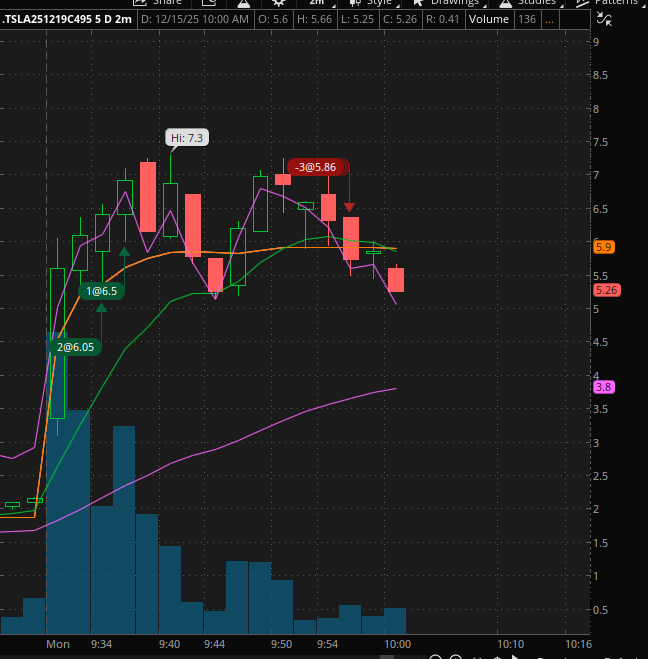Click the C: 5.26 close value
The image size is (648, 659).
pos(400,19)
